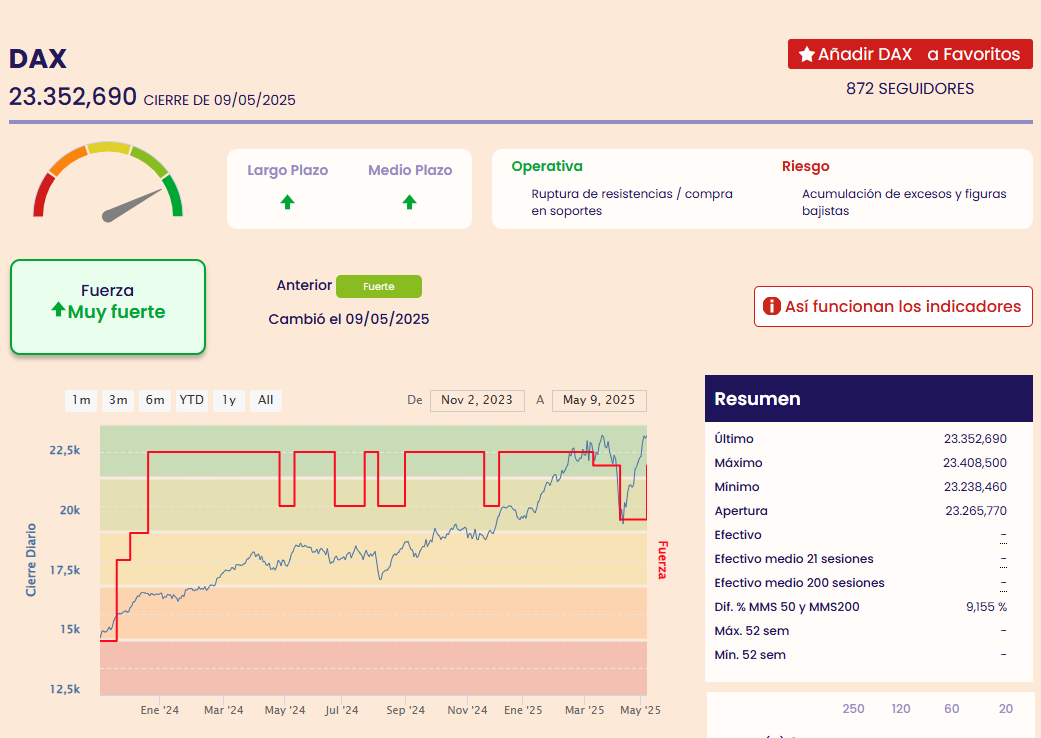Click the Resumen panel header
This screenshot has width=1041, height=738.
[x=869, y=398]
